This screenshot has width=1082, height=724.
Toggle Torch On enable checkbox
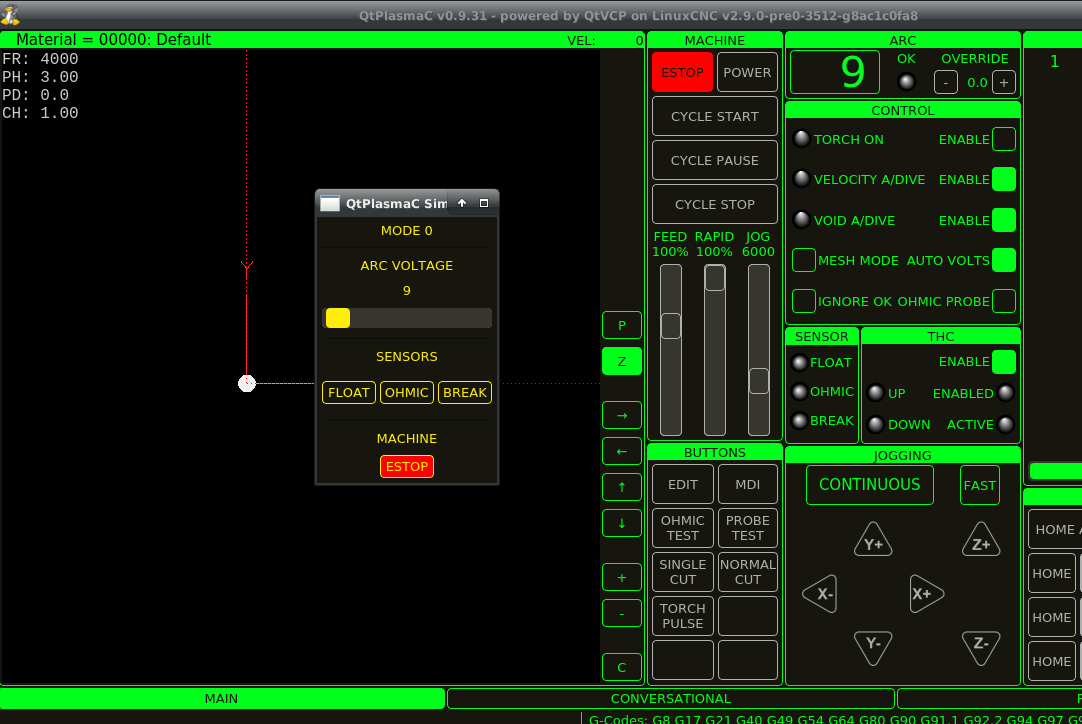pos(1003,139)
